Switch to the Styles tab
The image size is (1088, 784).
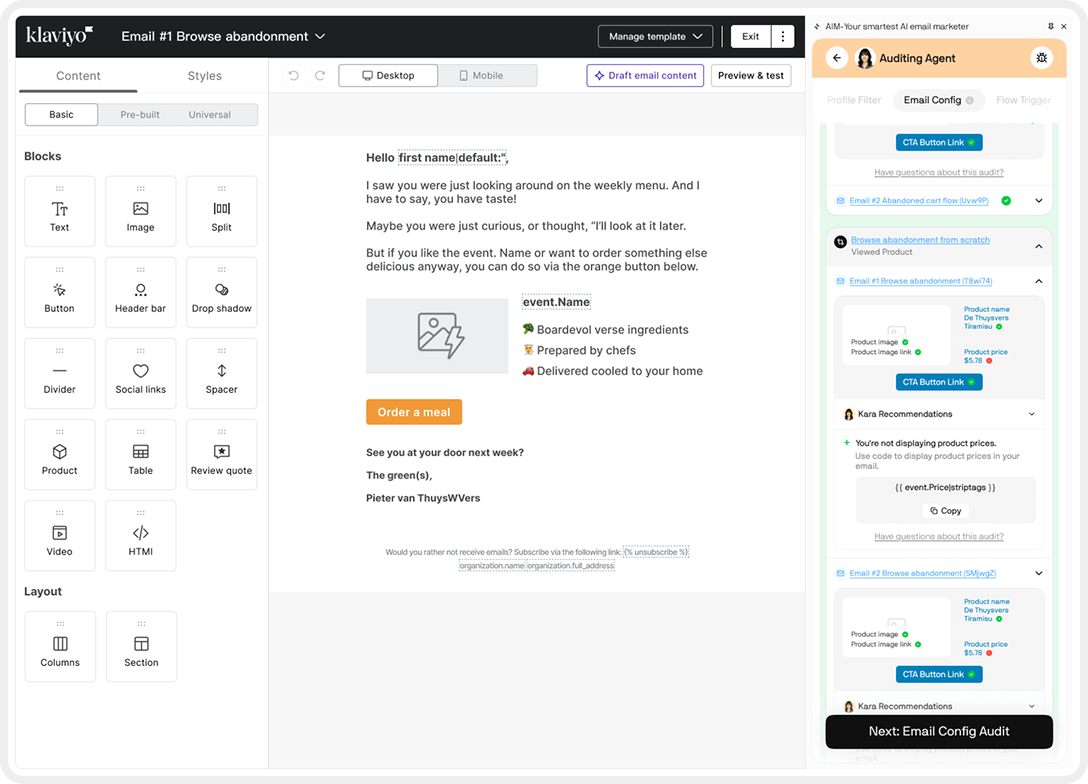204,76
